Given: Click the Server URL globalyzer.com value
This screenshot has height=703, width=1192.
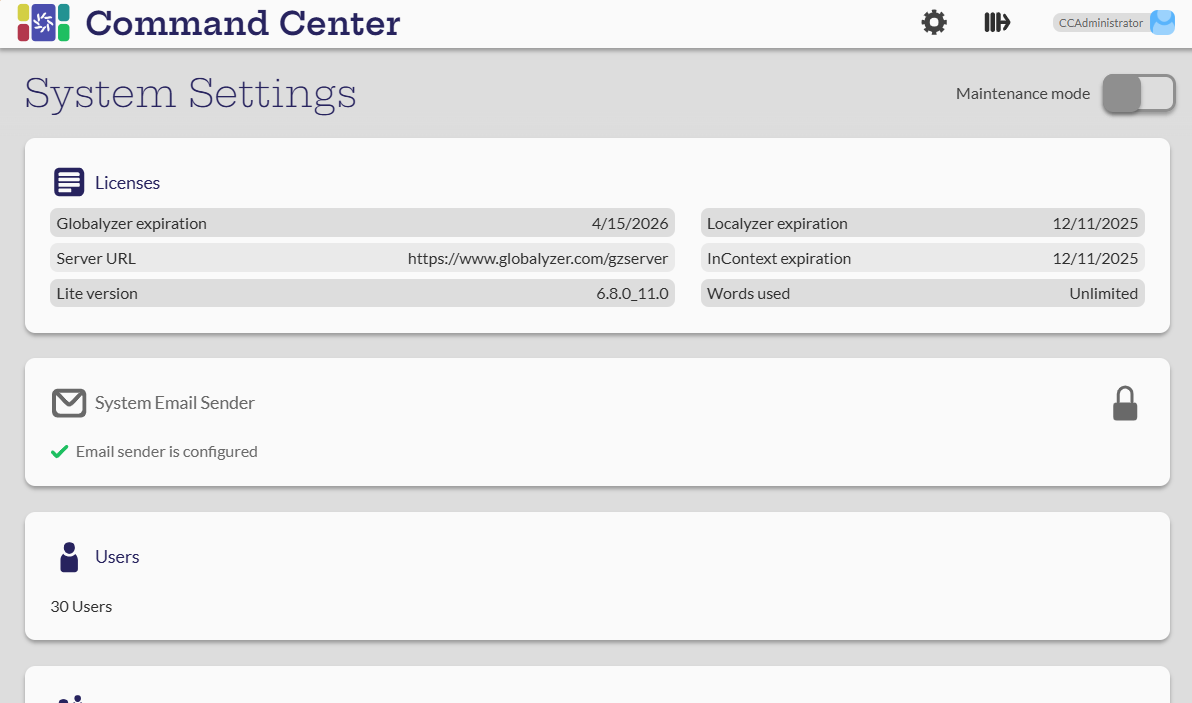Looking at the screenshot, I should (x=538, y=258).
